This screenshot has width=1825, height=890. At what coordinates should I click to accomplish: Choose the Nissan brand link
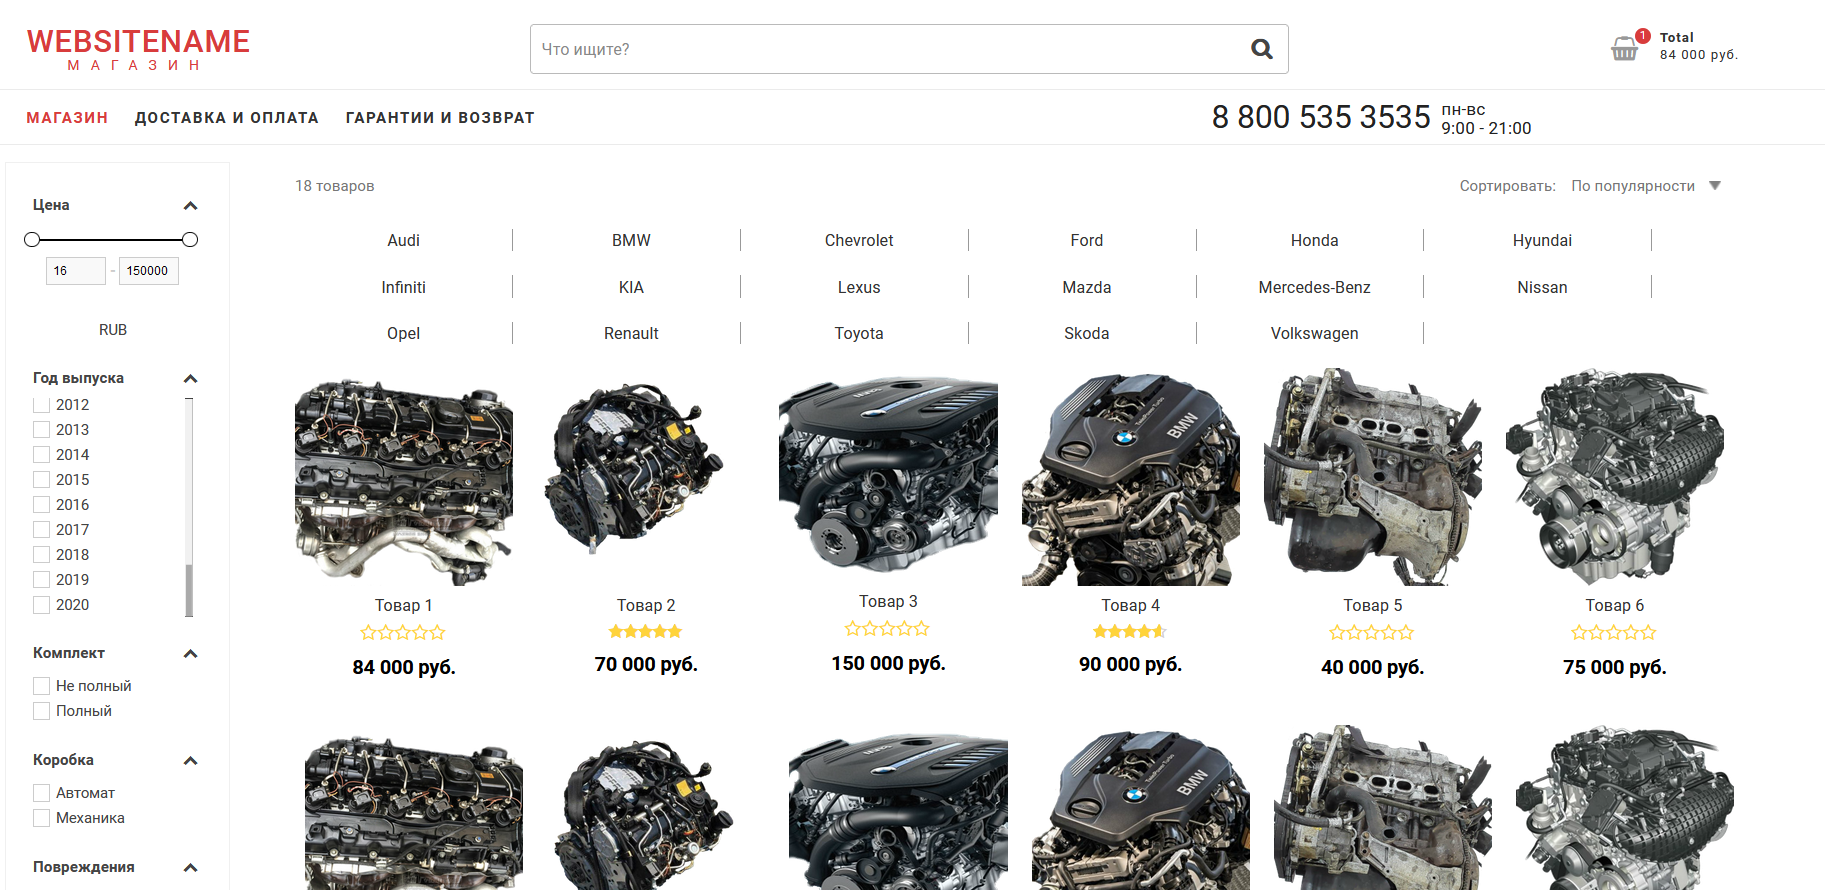click(x=1542, y=287)
